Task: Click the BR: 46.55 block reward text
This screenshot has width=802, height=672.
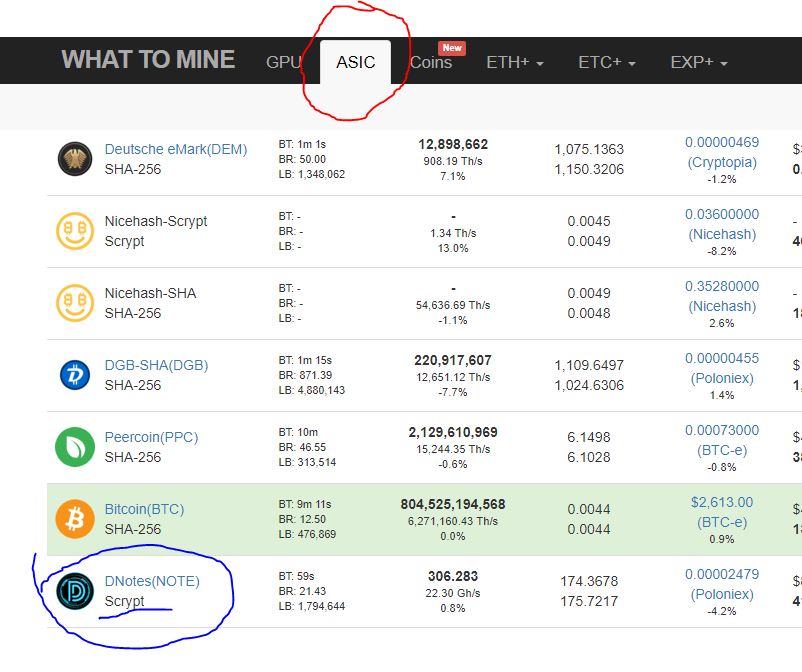Action: [302, 447]
